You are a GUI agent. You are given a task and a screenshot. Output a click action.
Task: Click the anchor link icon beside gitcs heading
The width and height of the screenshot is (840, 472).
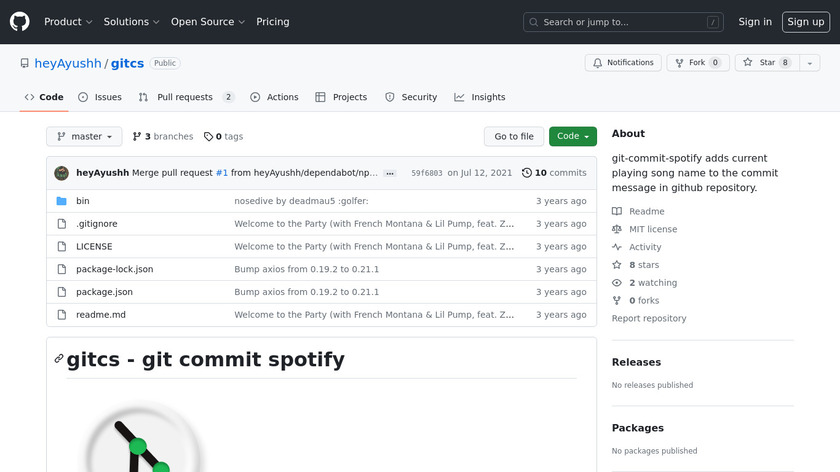59,360
